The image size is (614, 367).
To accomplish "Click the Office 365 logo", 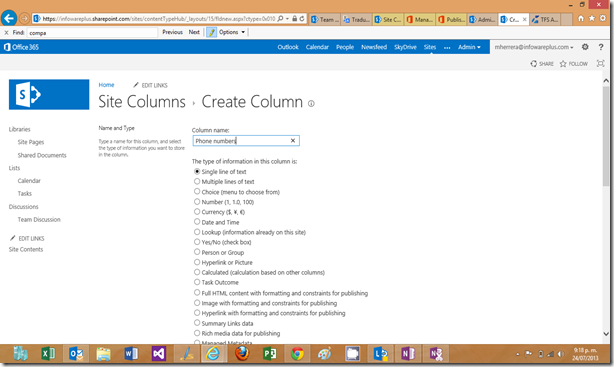I will [x=21, y=47].
